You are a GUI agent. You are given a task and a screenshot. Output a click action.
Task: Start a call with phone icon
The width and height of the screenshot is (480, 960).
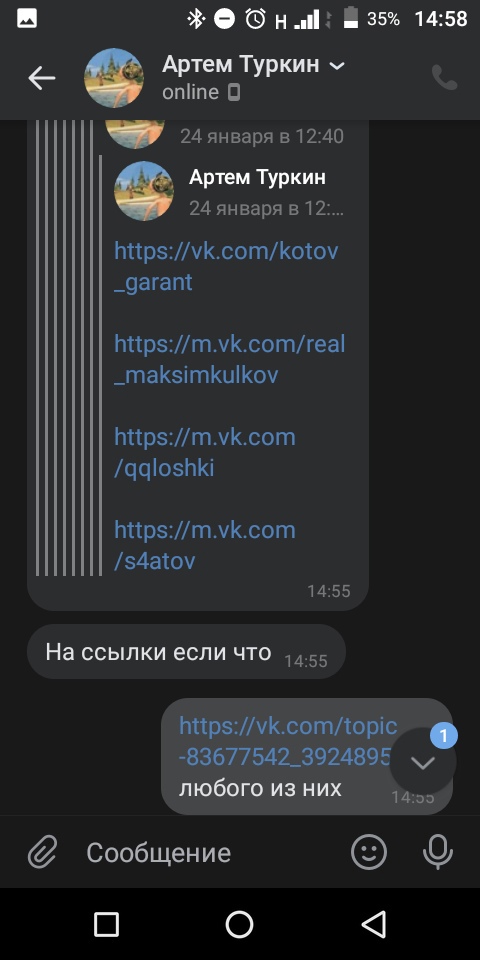[x=444, y=78]
